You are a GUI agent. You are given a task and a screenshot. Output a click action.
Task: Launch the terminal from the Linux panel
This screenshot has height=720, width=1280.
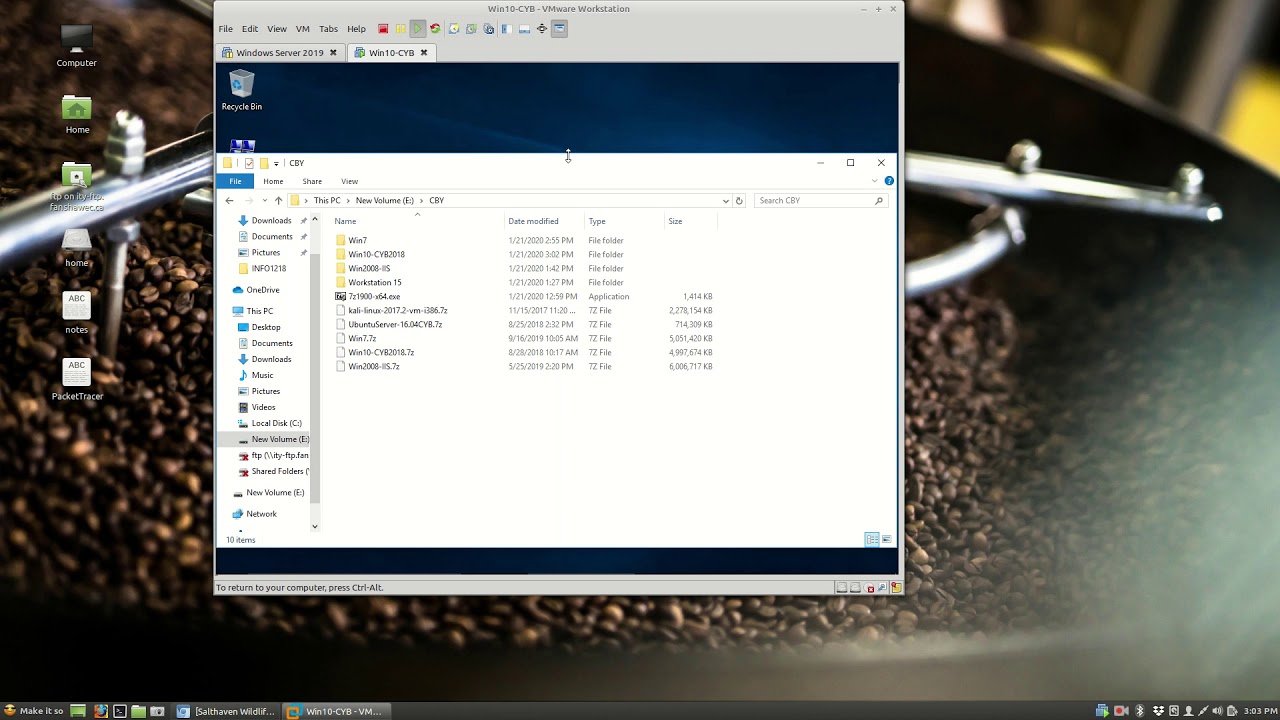pyautogui.click(x=119, y=711)
